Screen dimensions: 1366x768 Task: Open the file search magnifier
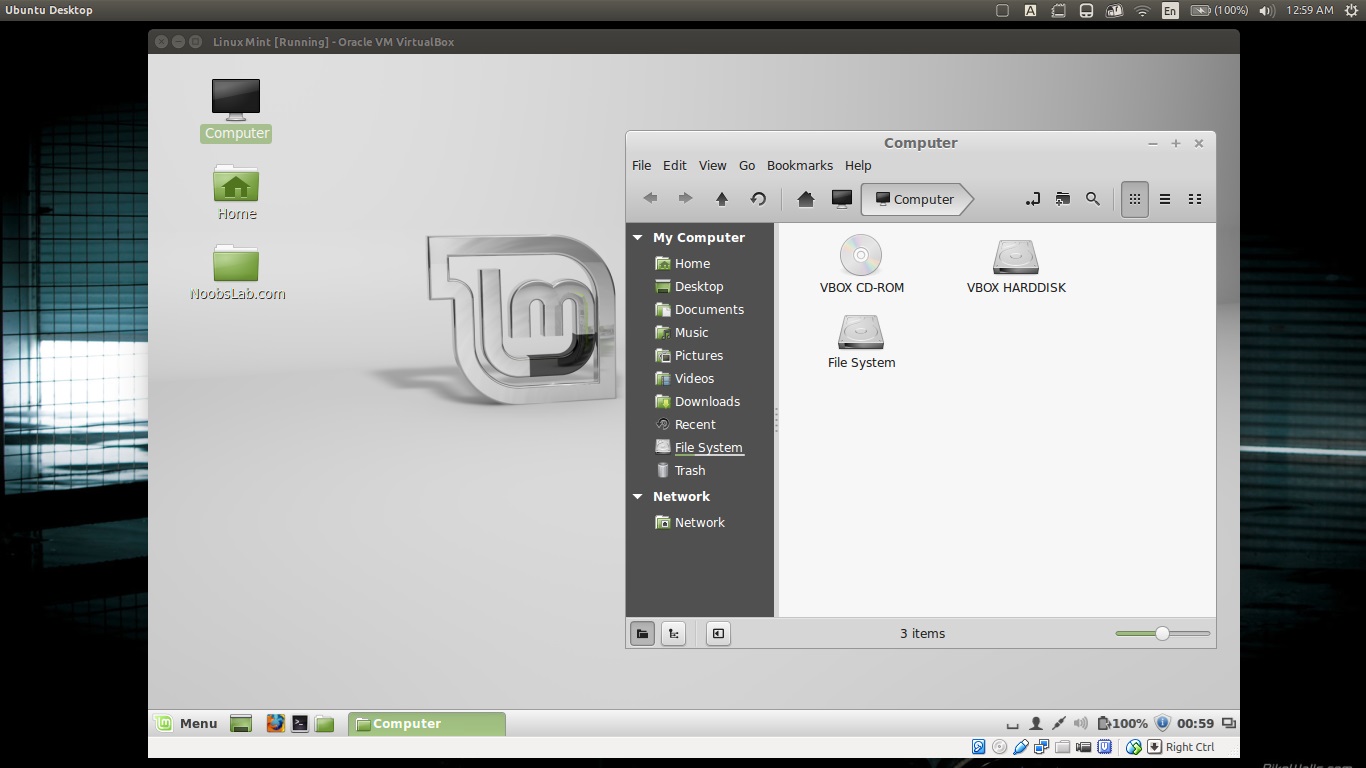(x=1093, y=199)
